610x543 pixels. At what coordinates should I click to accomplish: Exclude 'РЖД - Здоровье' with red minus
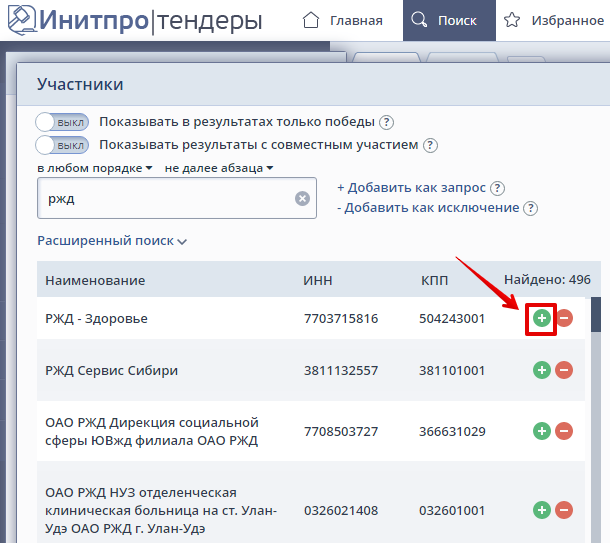(x=564, y=318)
